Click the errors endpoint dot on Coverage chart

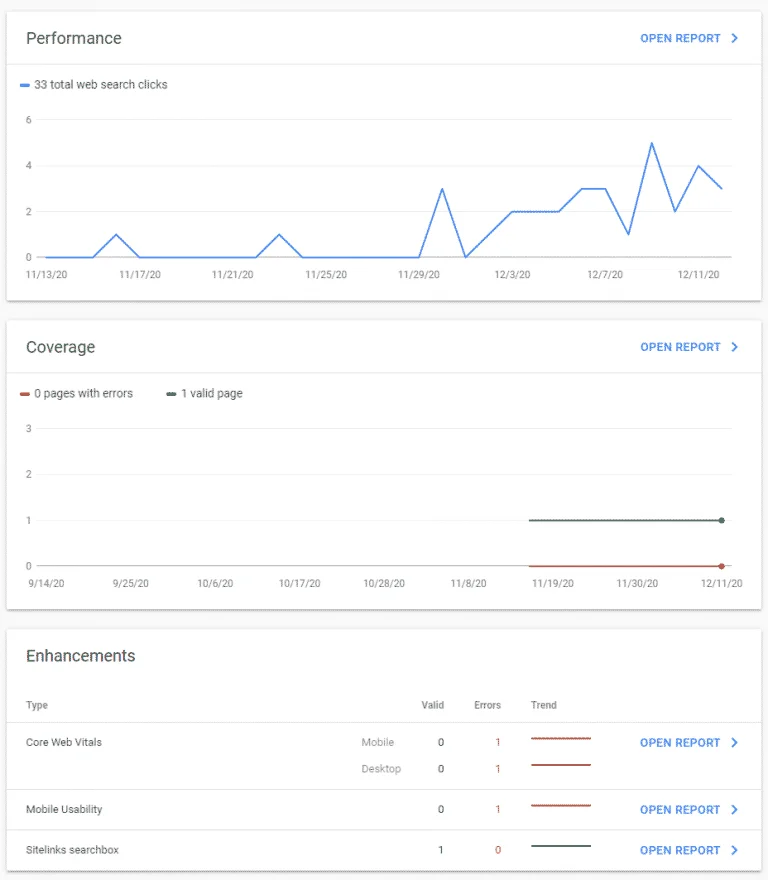(x=721, y=566)
